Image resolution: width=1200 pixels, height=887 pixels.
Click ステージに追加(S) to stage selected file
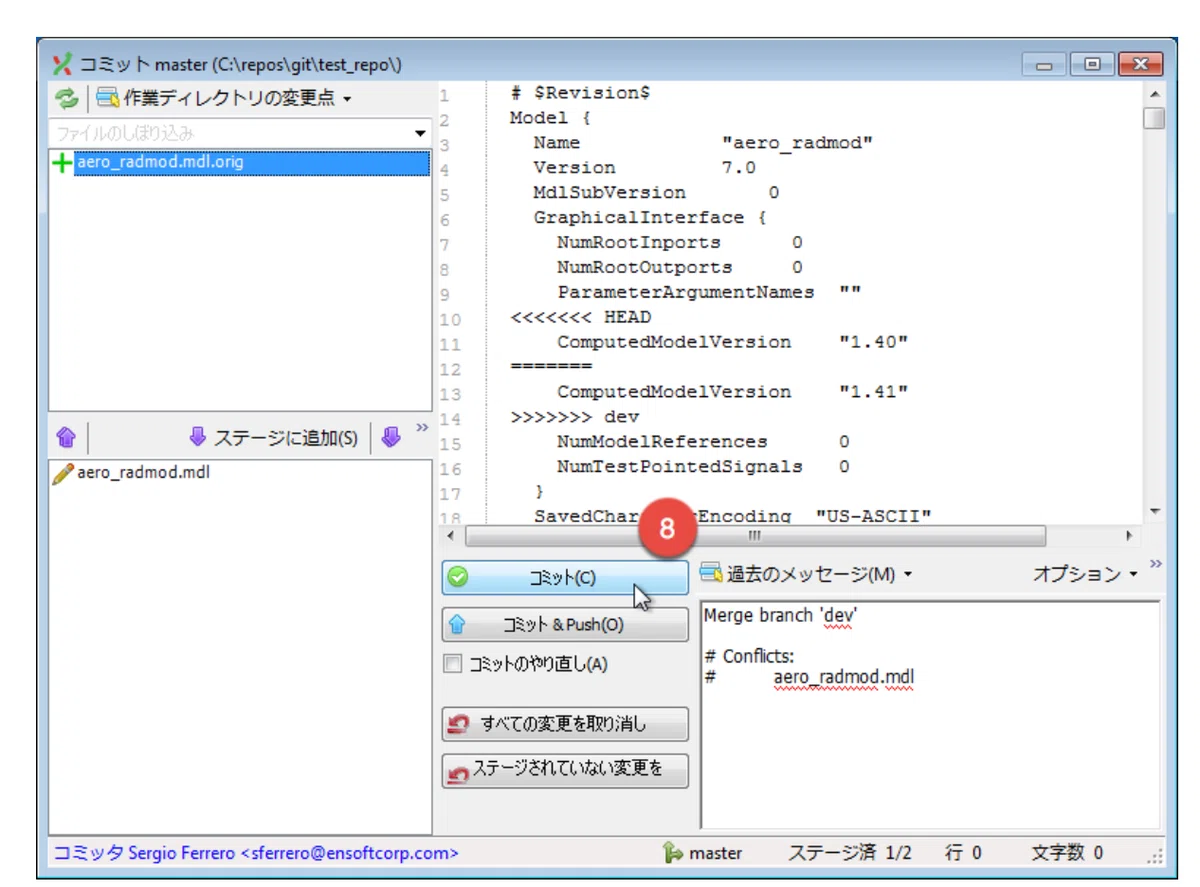tap(273, 437)
